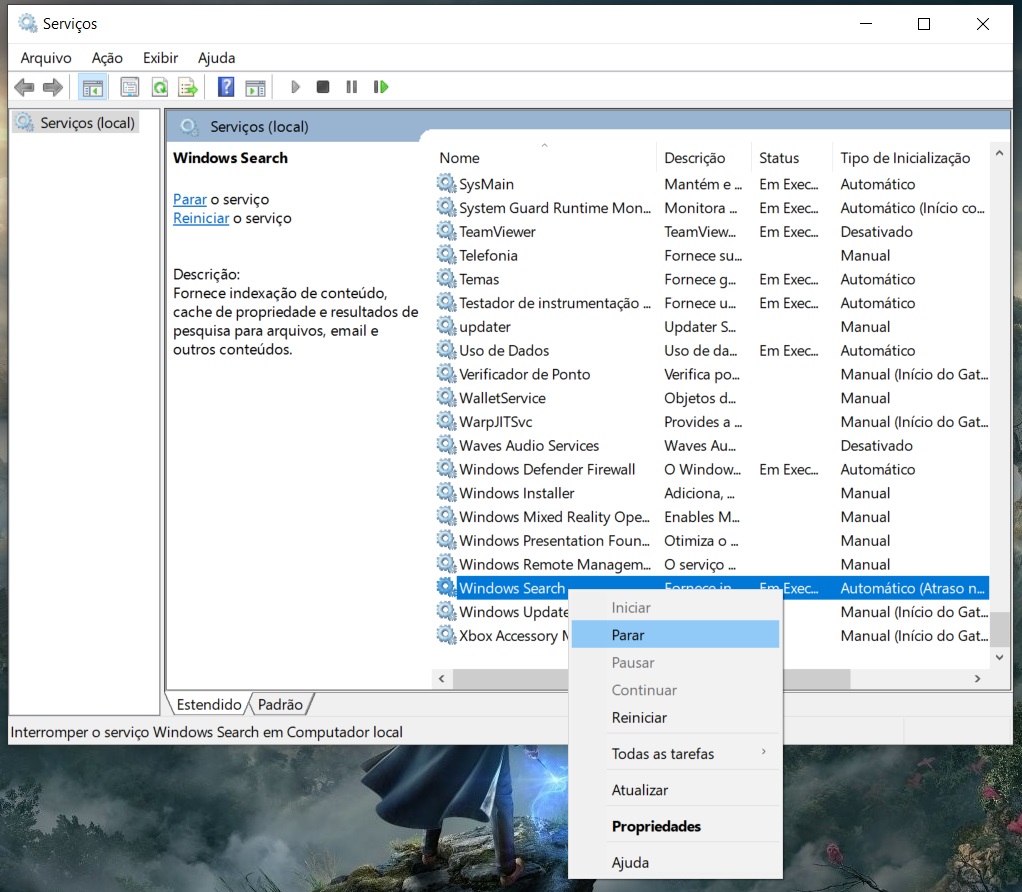The image size is (1022, 892).
Task: Choose Reiniciar in the context menu
Action: point(675,717)
